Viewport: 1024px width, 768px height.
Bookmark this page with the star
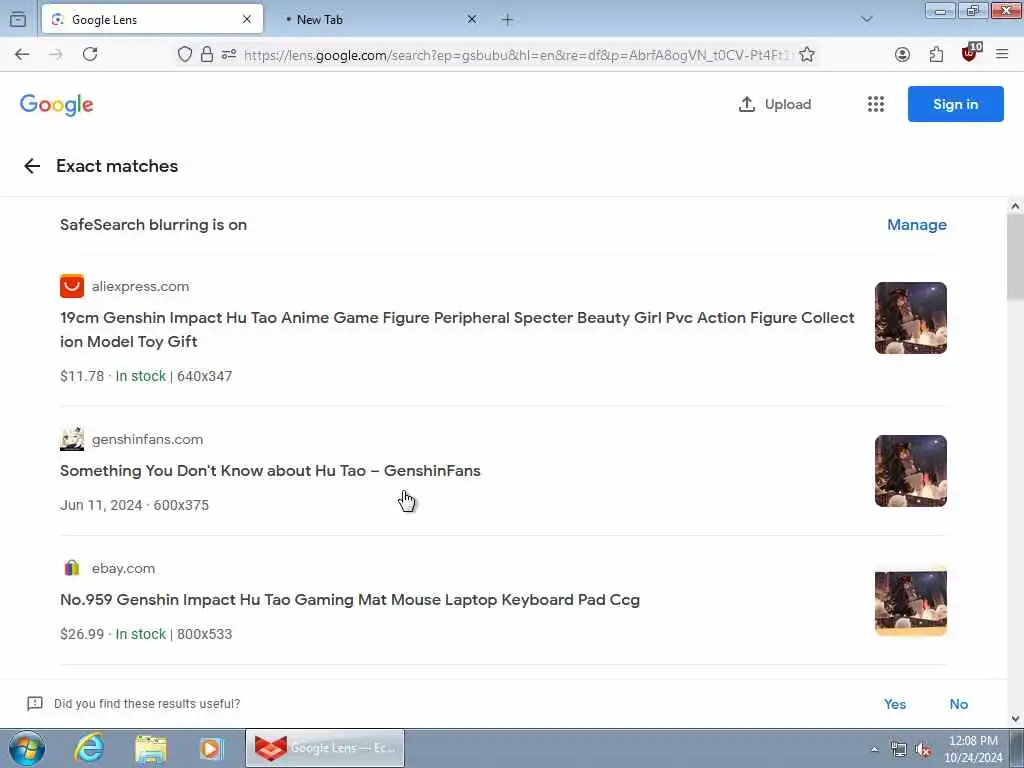(x=807, y=54)
